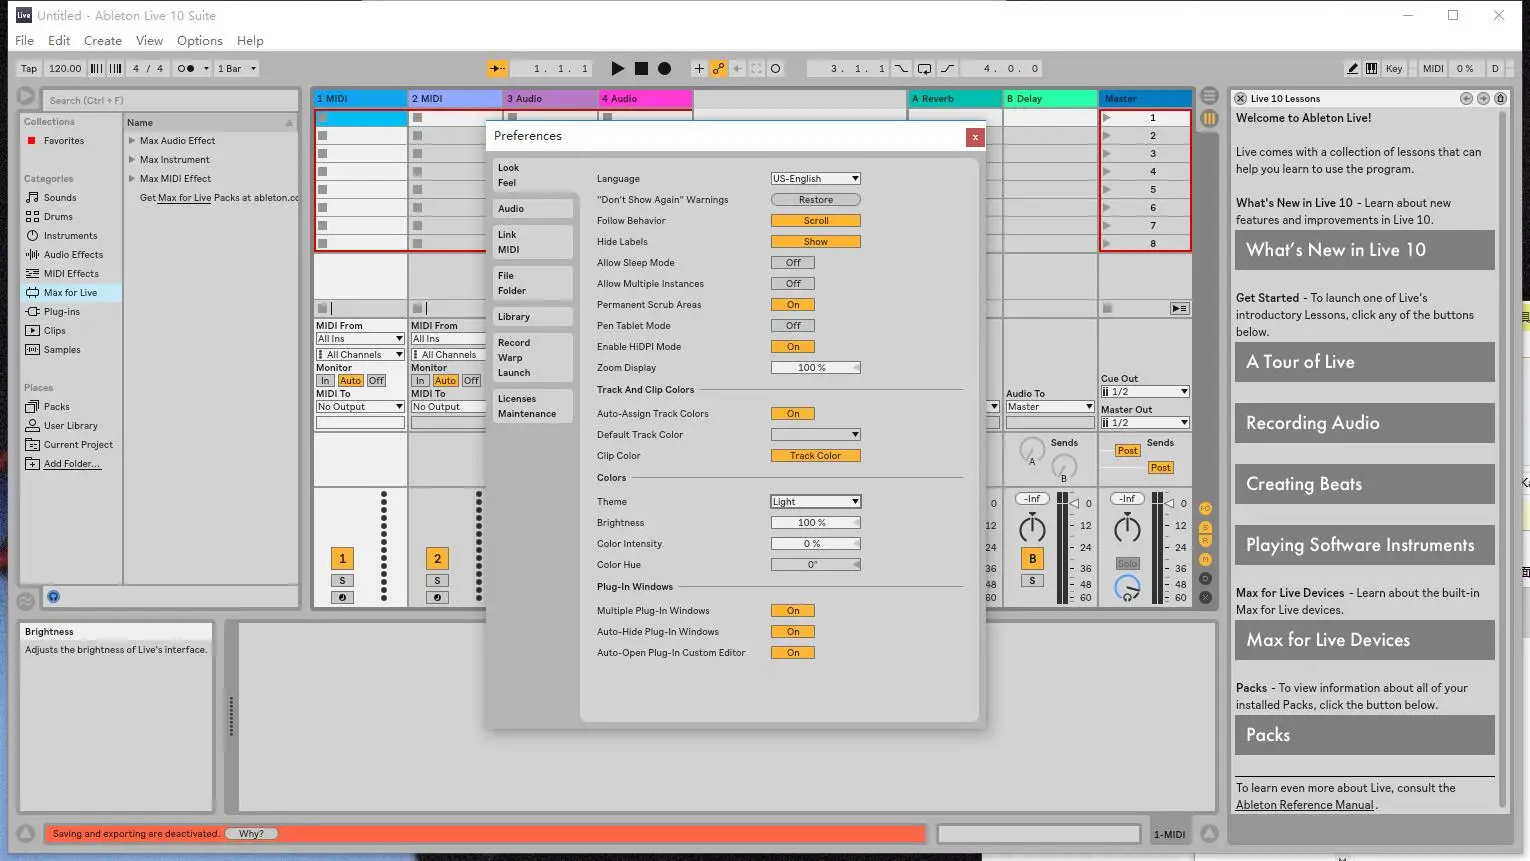Expand the Max Audio Effect folder
This screenshot has height=861, width=1530.
[x=132, y=141]
